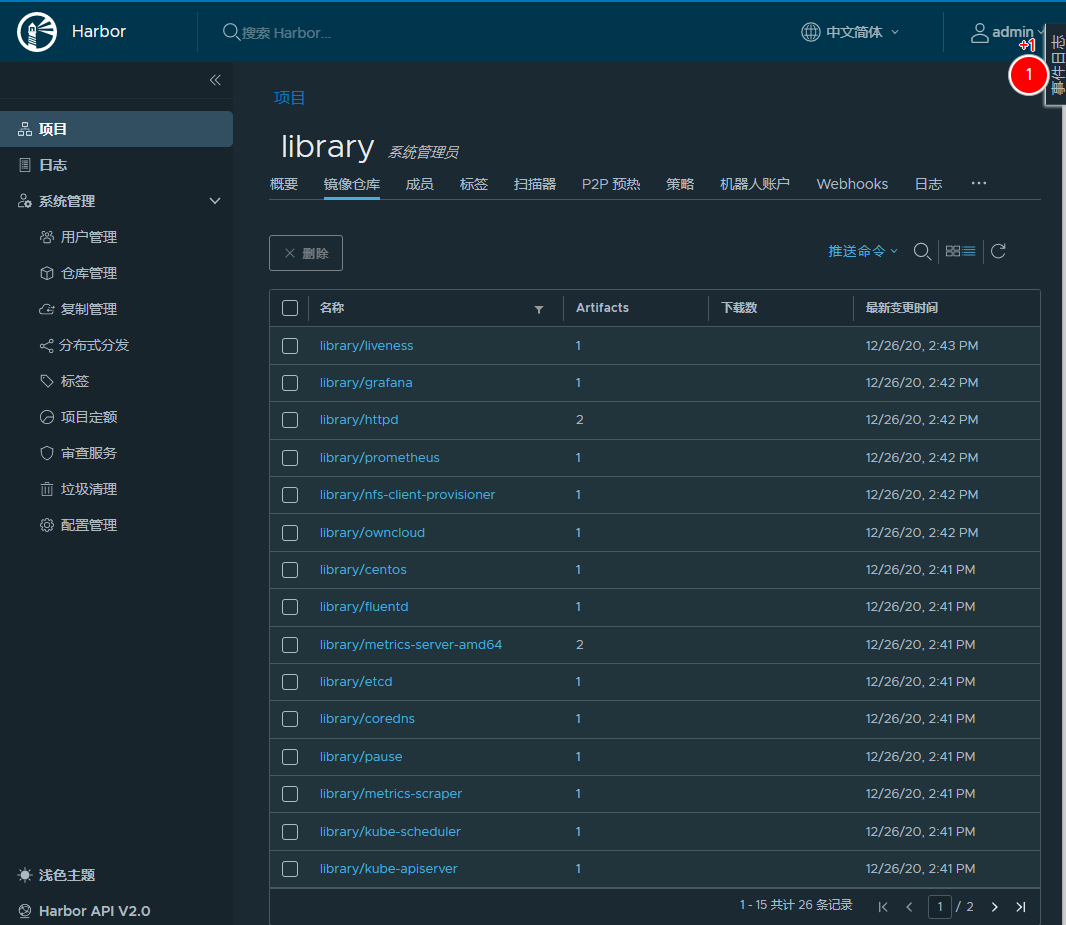Viewport: 1066px width, 925px height.
Task: Click the search magnifier in header
Action: pos(230,32)
